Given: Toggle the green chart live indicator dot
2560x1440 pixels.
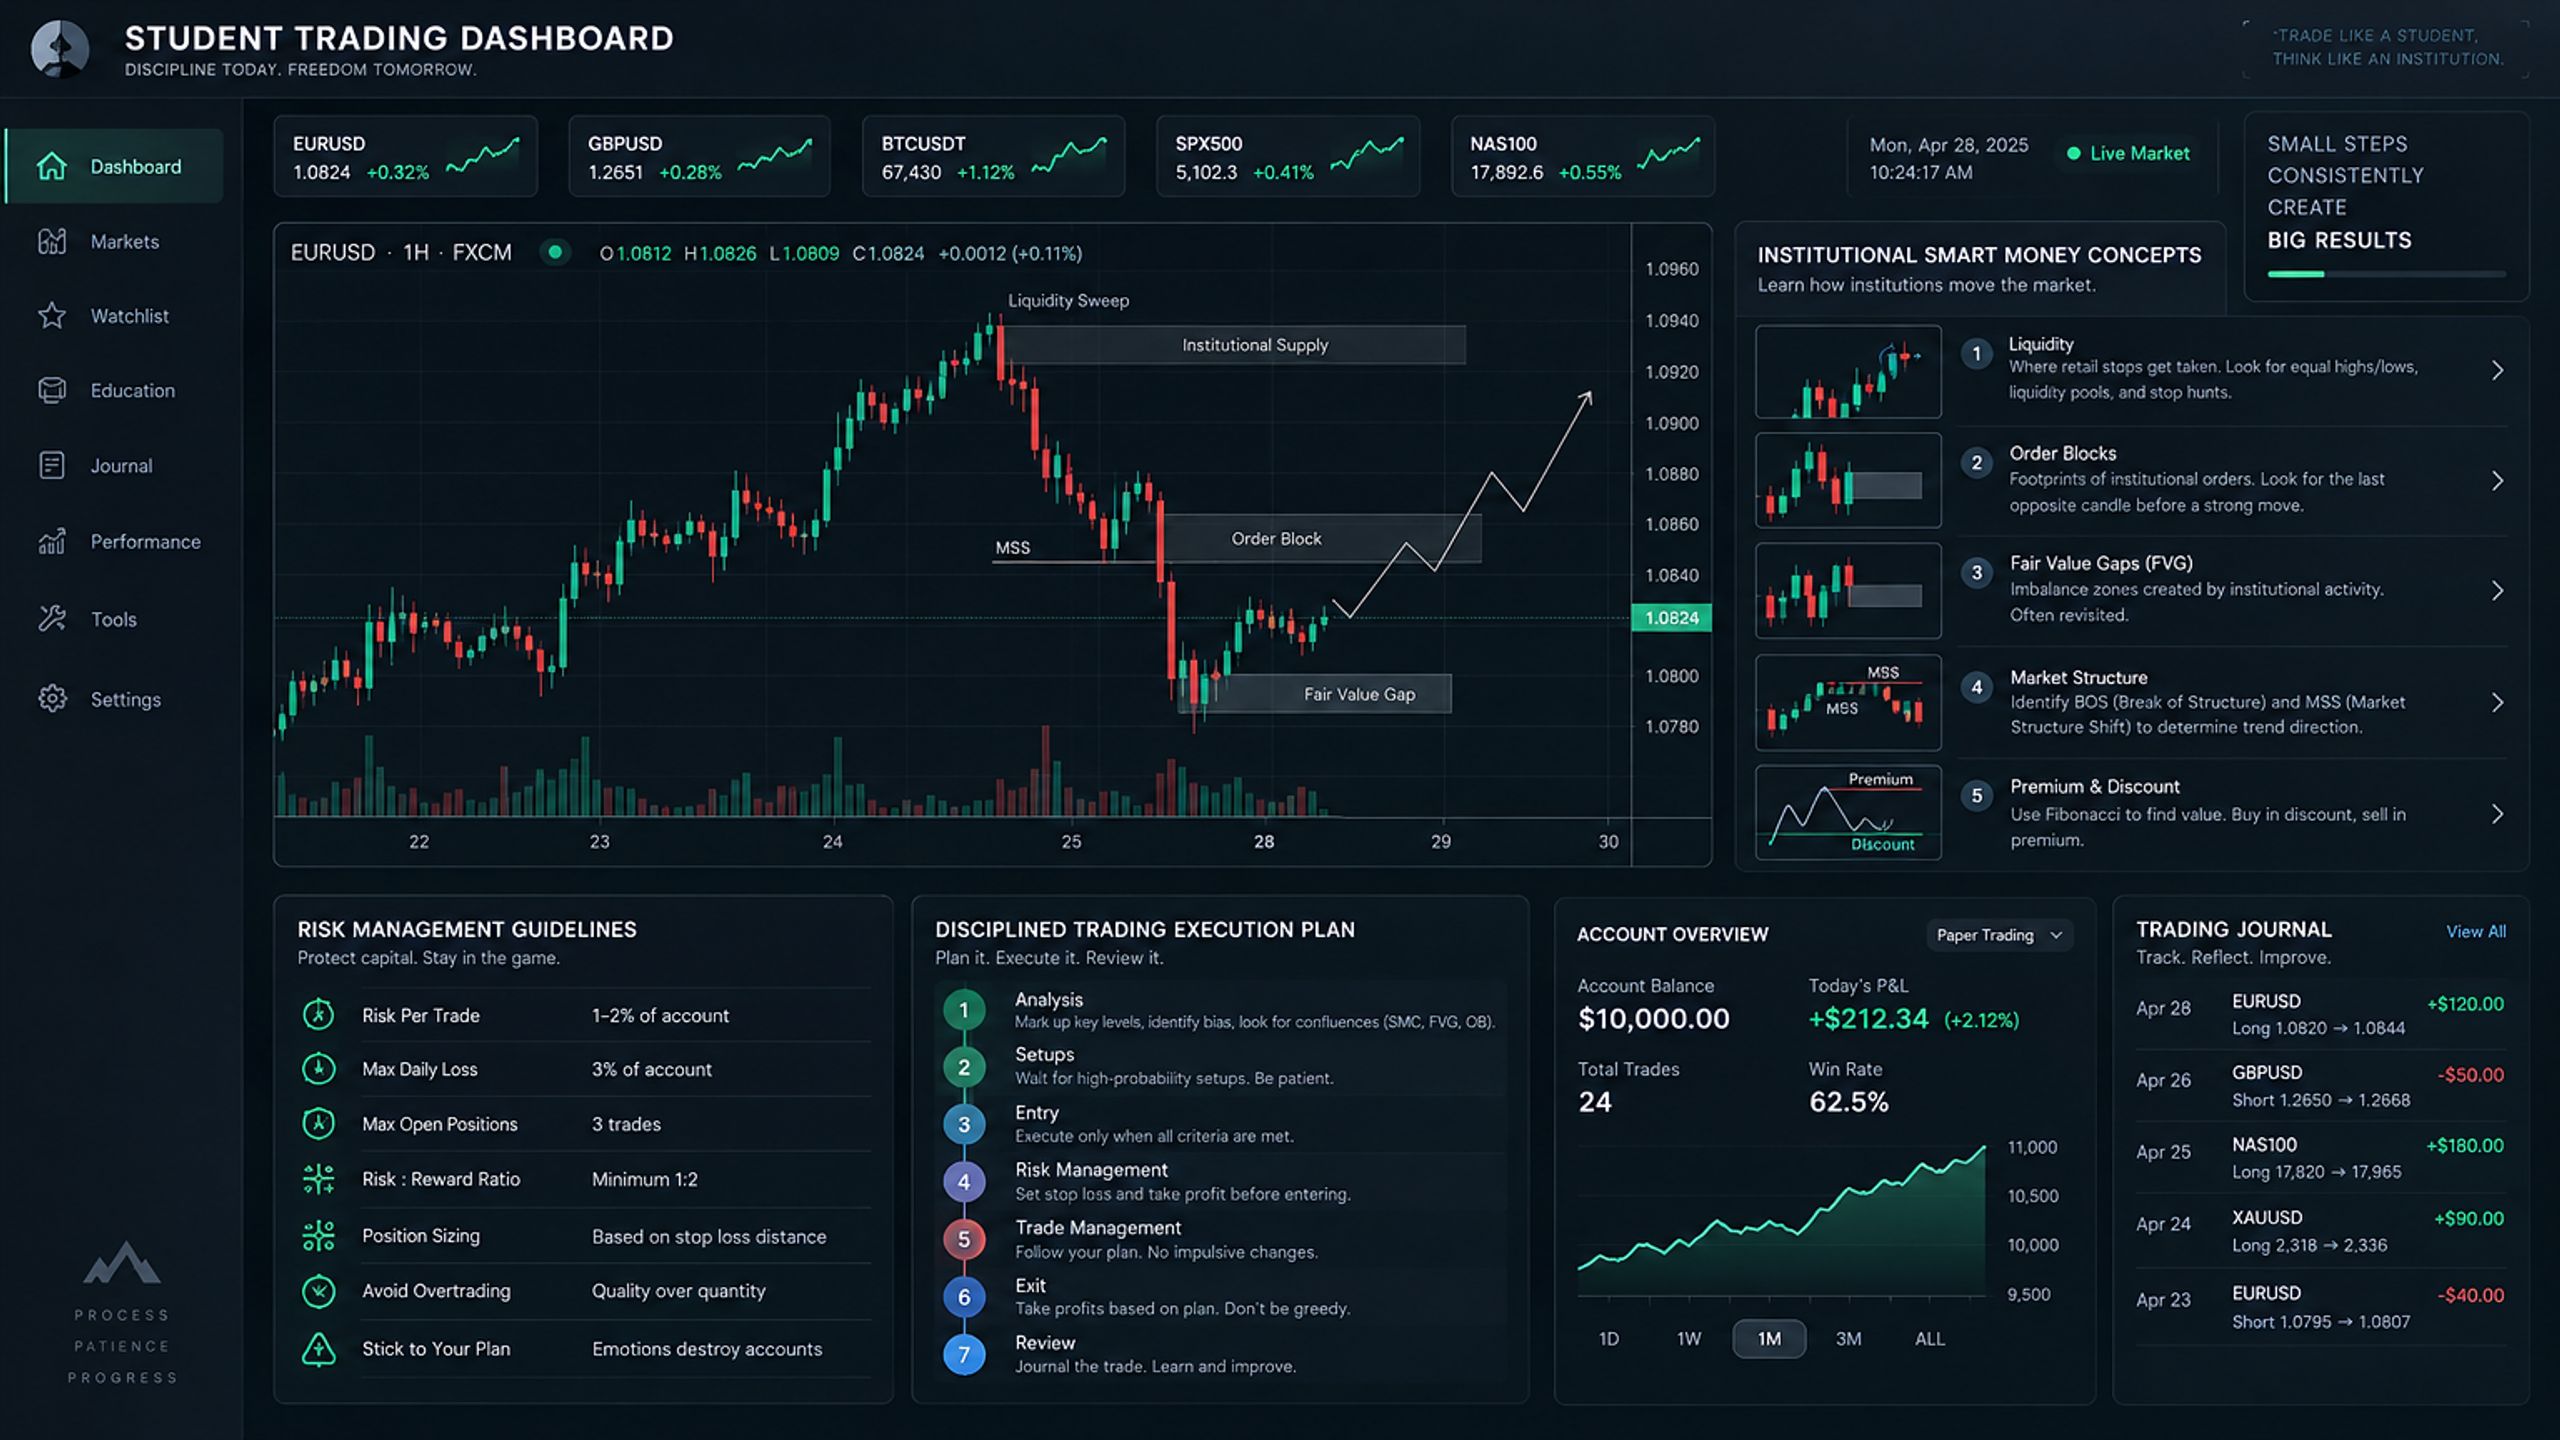Looking at the screenshot, I should coord(555,252).
